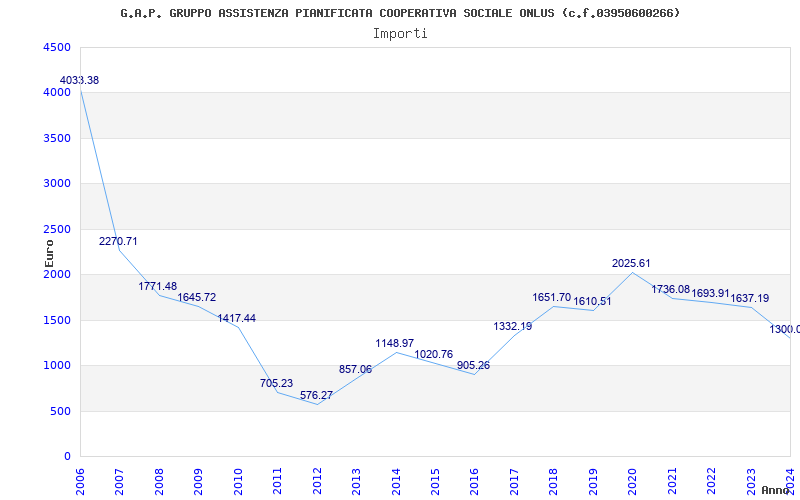Click the 4033.38 data label for 2006
The width and height of the screenshot is (800, 500).
click(x=80, y=80)
